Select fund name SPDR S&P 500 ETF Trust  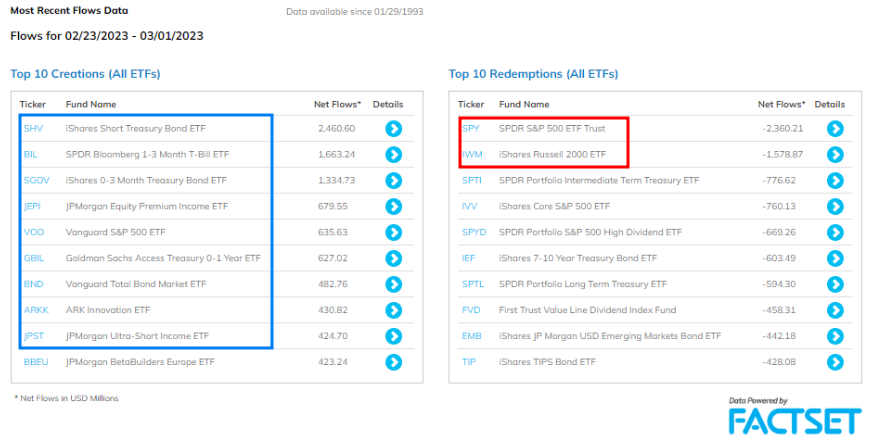pos(552,128)
